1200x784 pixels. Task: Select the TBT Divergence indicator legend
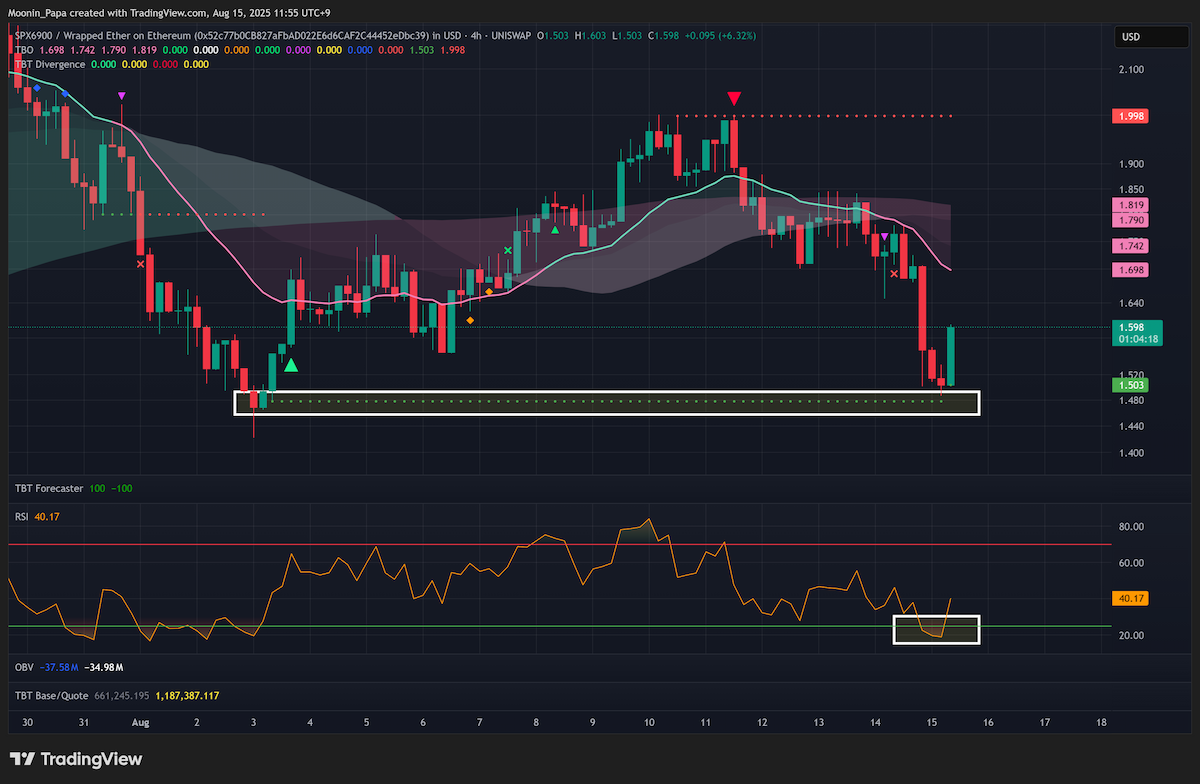point(50,64)
